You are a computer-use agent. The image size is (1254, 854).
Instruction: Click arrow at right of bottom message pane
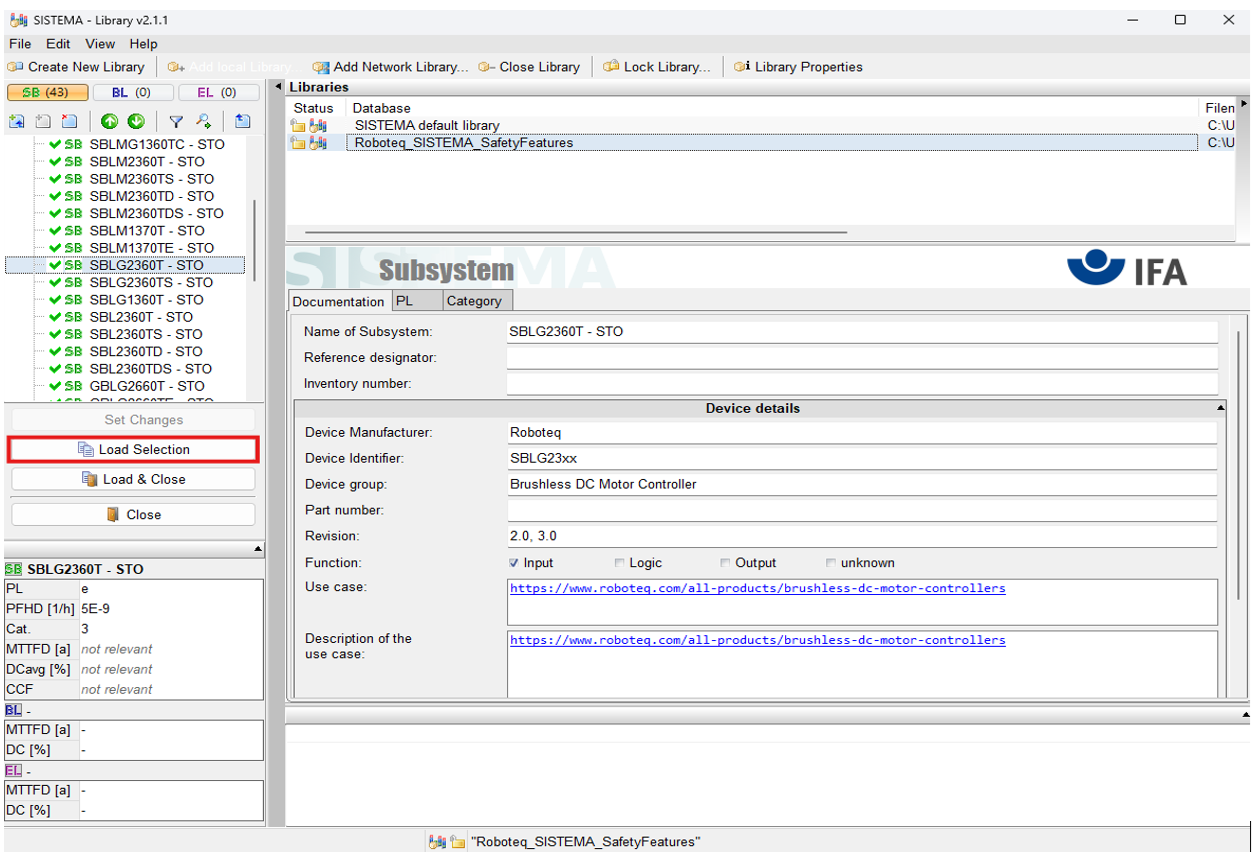pyautogui.click(x=1245, y=714)
